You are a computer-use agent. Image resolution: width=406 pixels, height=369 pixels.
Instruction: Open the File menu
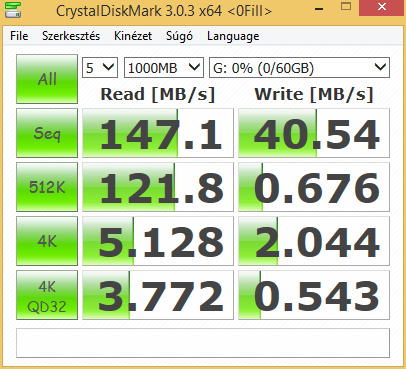point(19,36)
